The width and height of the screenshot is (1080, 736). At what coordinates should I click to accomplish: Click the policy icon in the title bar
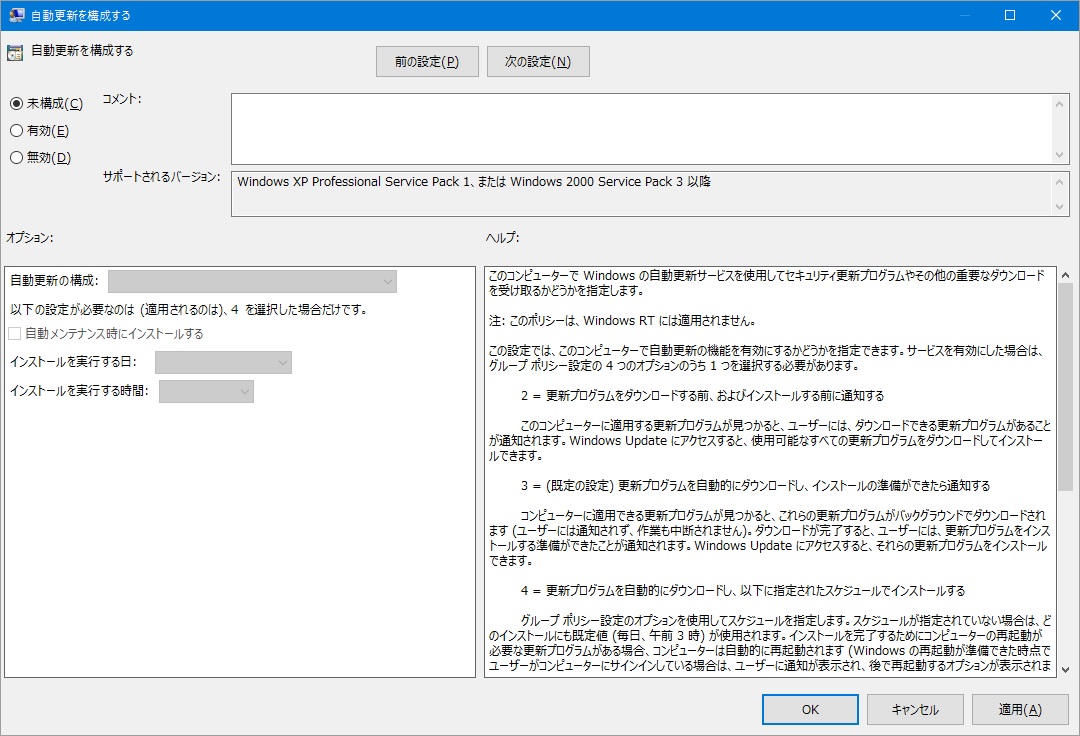(x=17, y=15)
